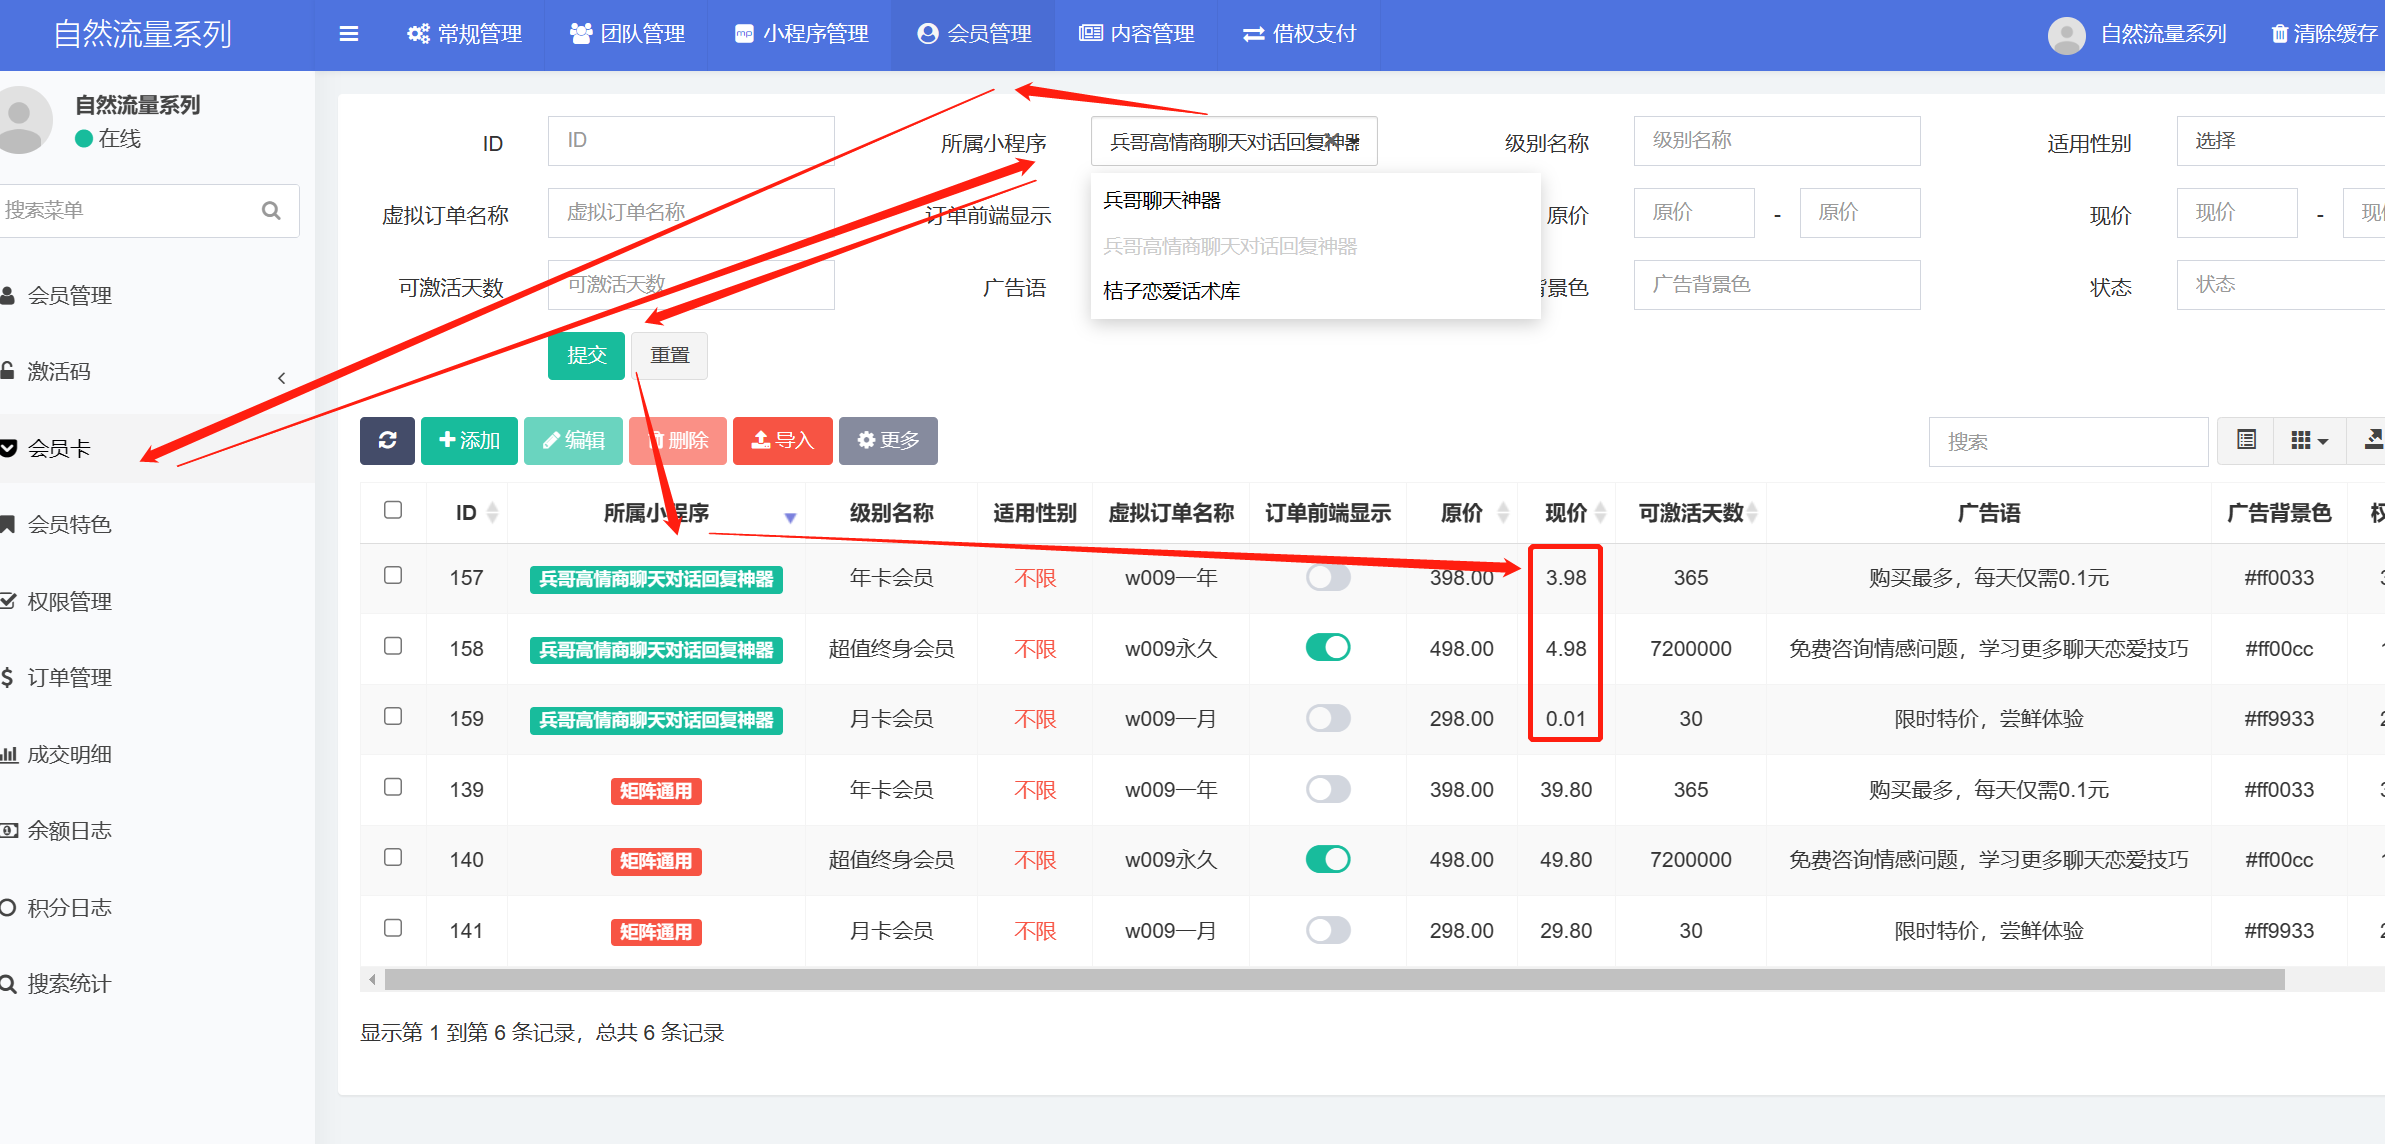The image size is (2385, 1144).
Task: Click the refresh table icon button
Action: tap(387, 440)
